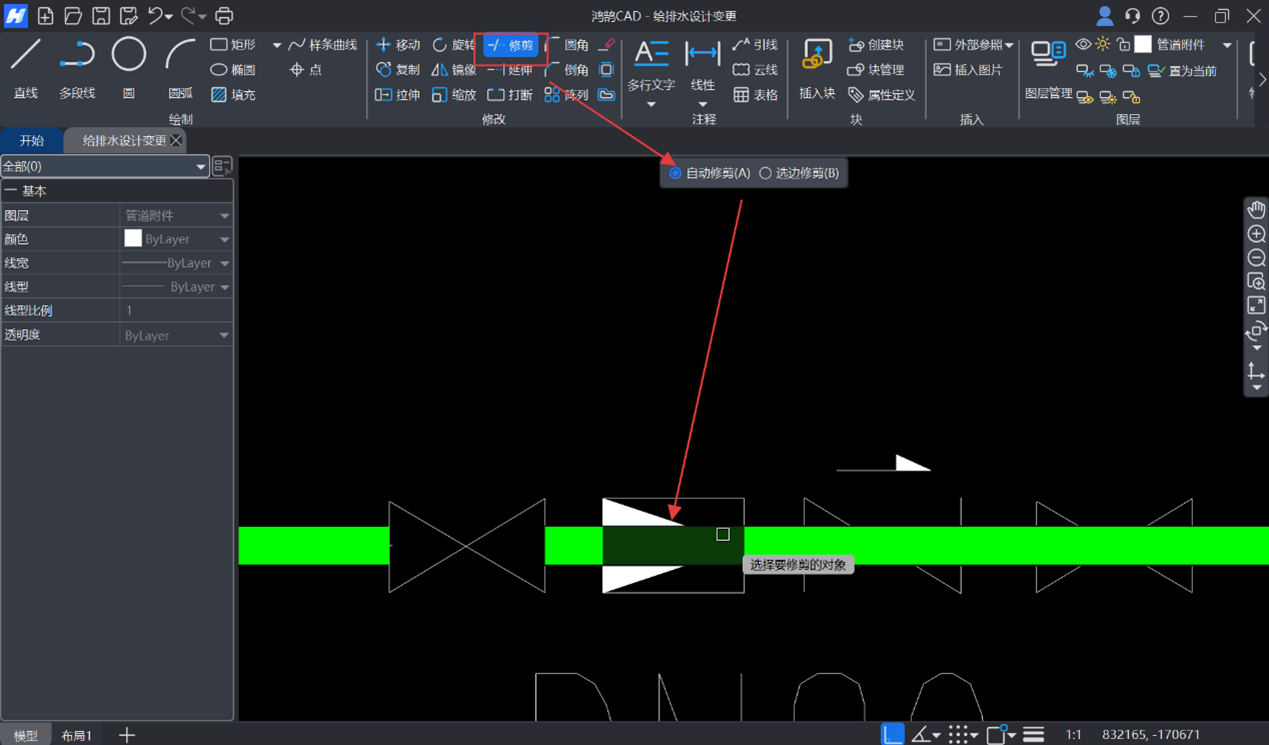Click the white ByLayer color swatch
This screenshot has width=1269, height=745.
point(133,239)
